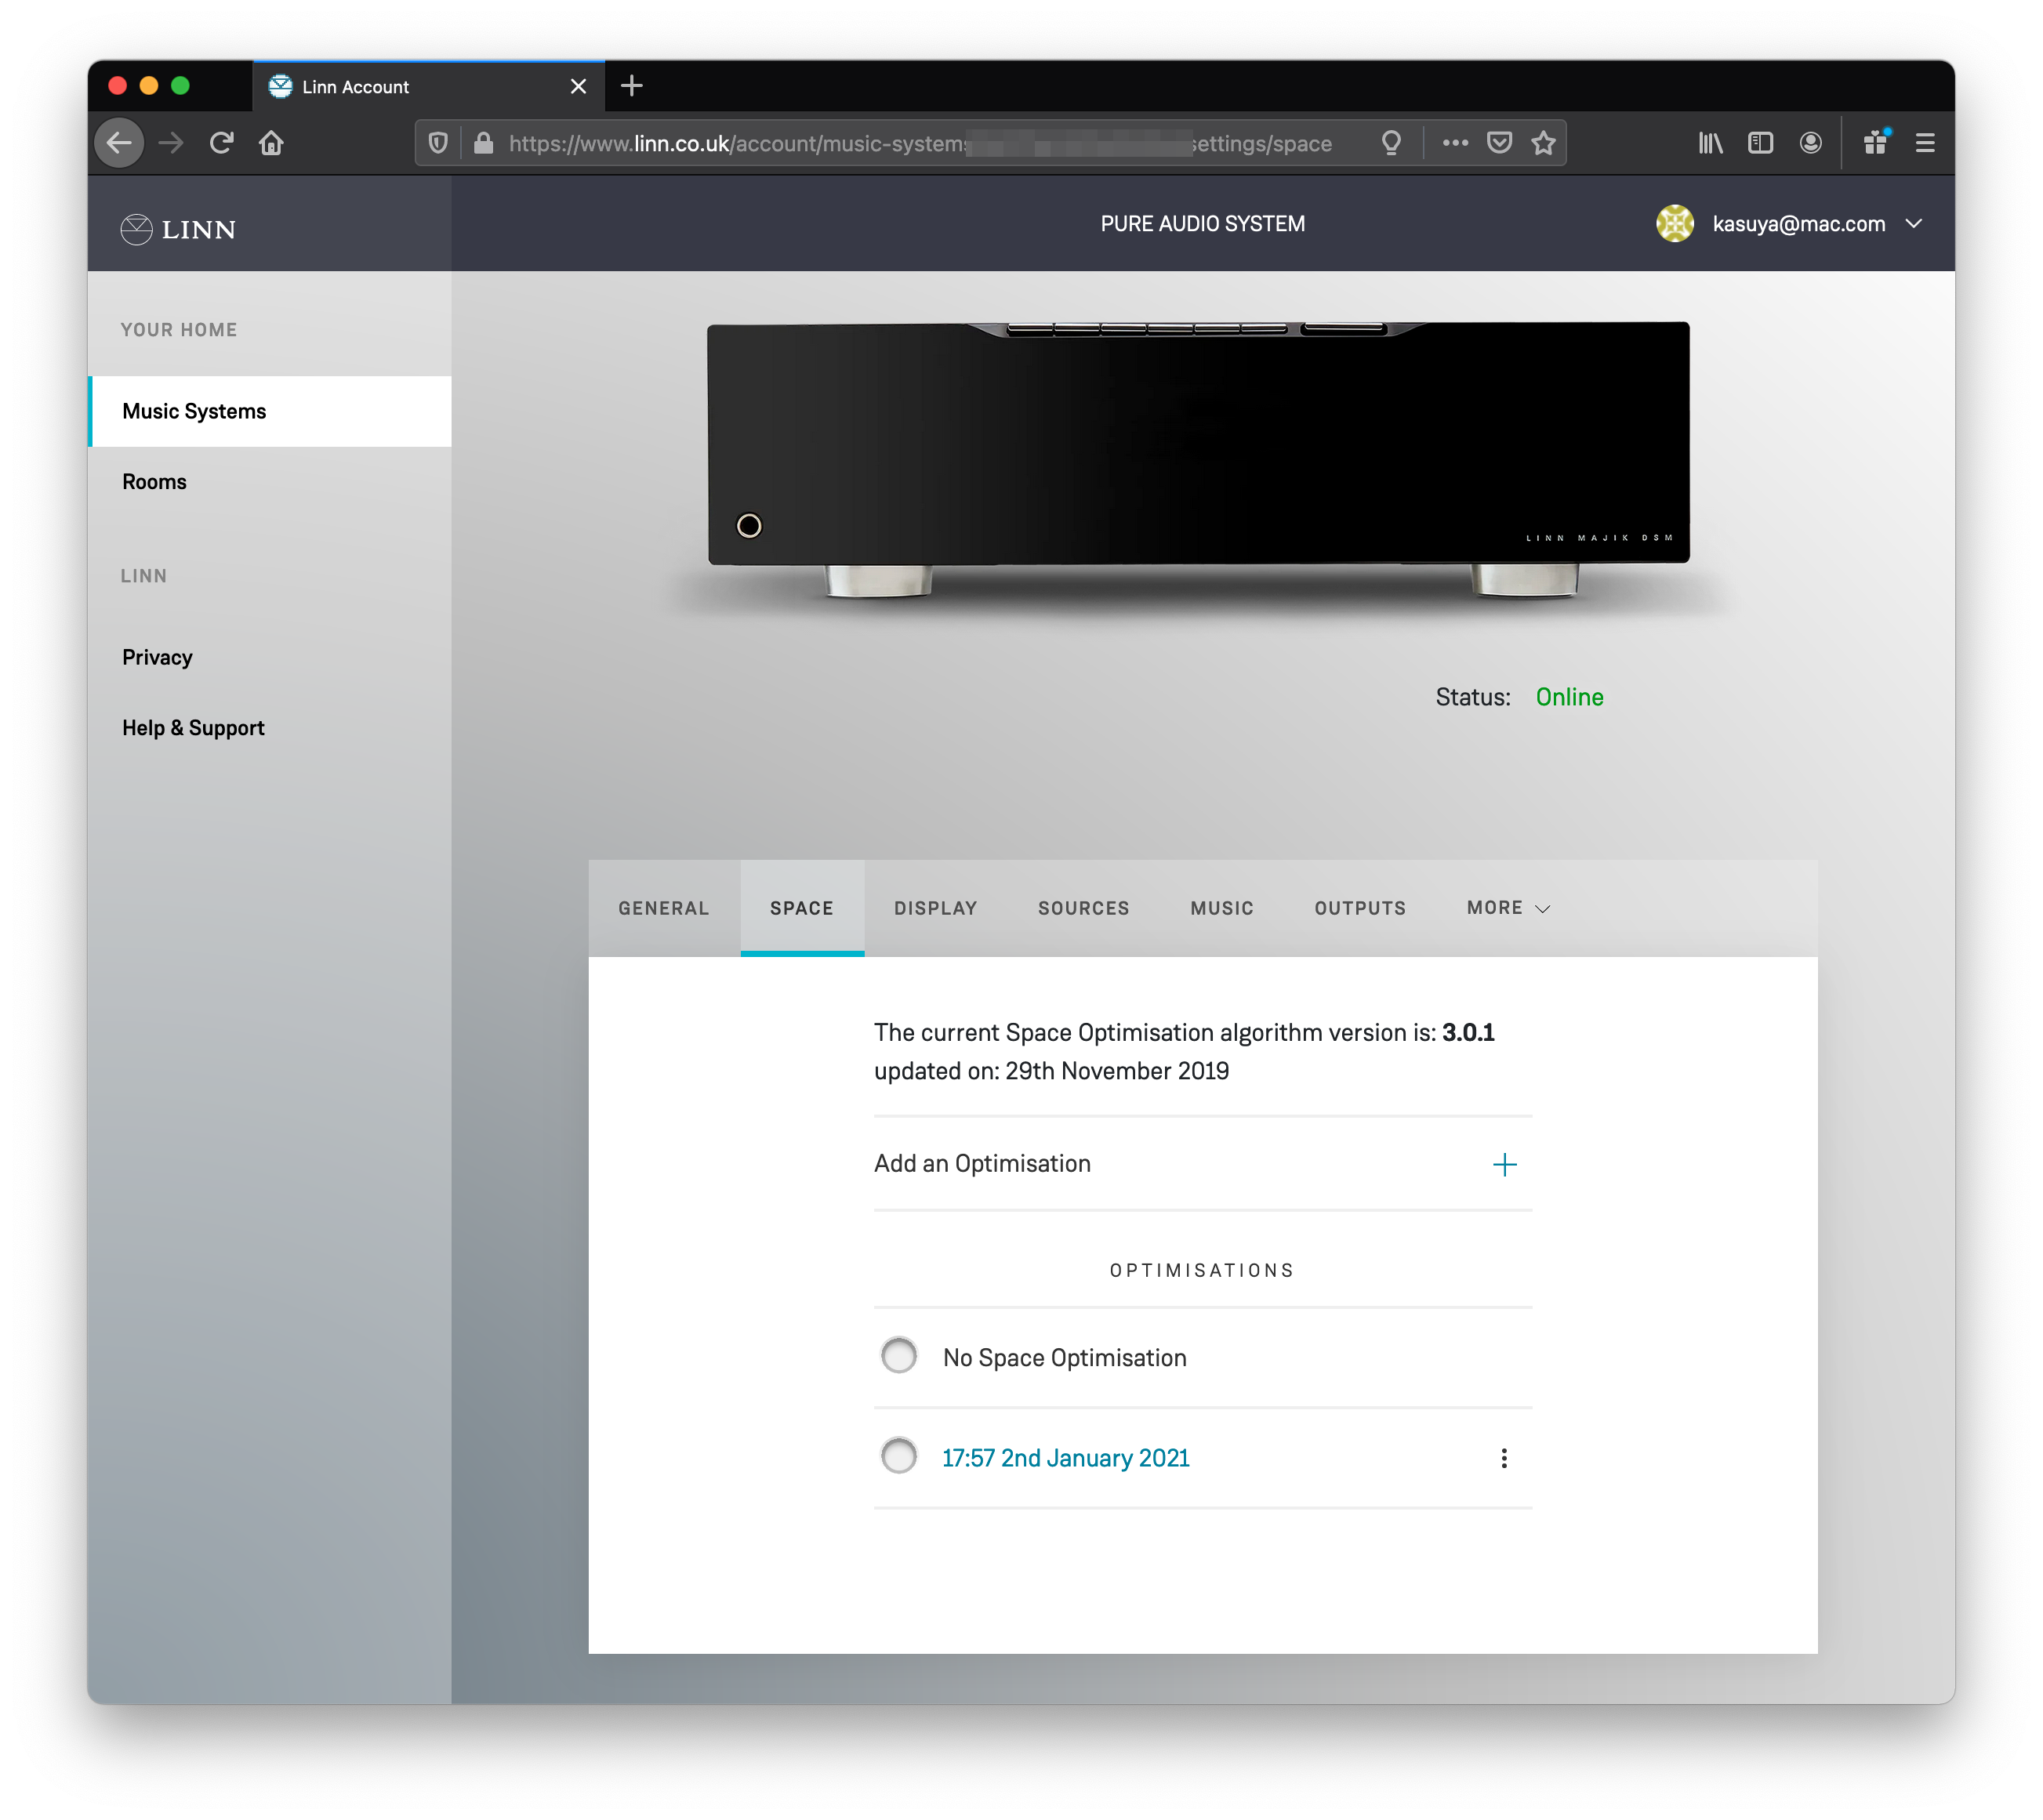Expand the kasuya@mac.com account dropdown
Image resolution: width=2043 pixels, height=1820 pixels.
point(1913,224)
